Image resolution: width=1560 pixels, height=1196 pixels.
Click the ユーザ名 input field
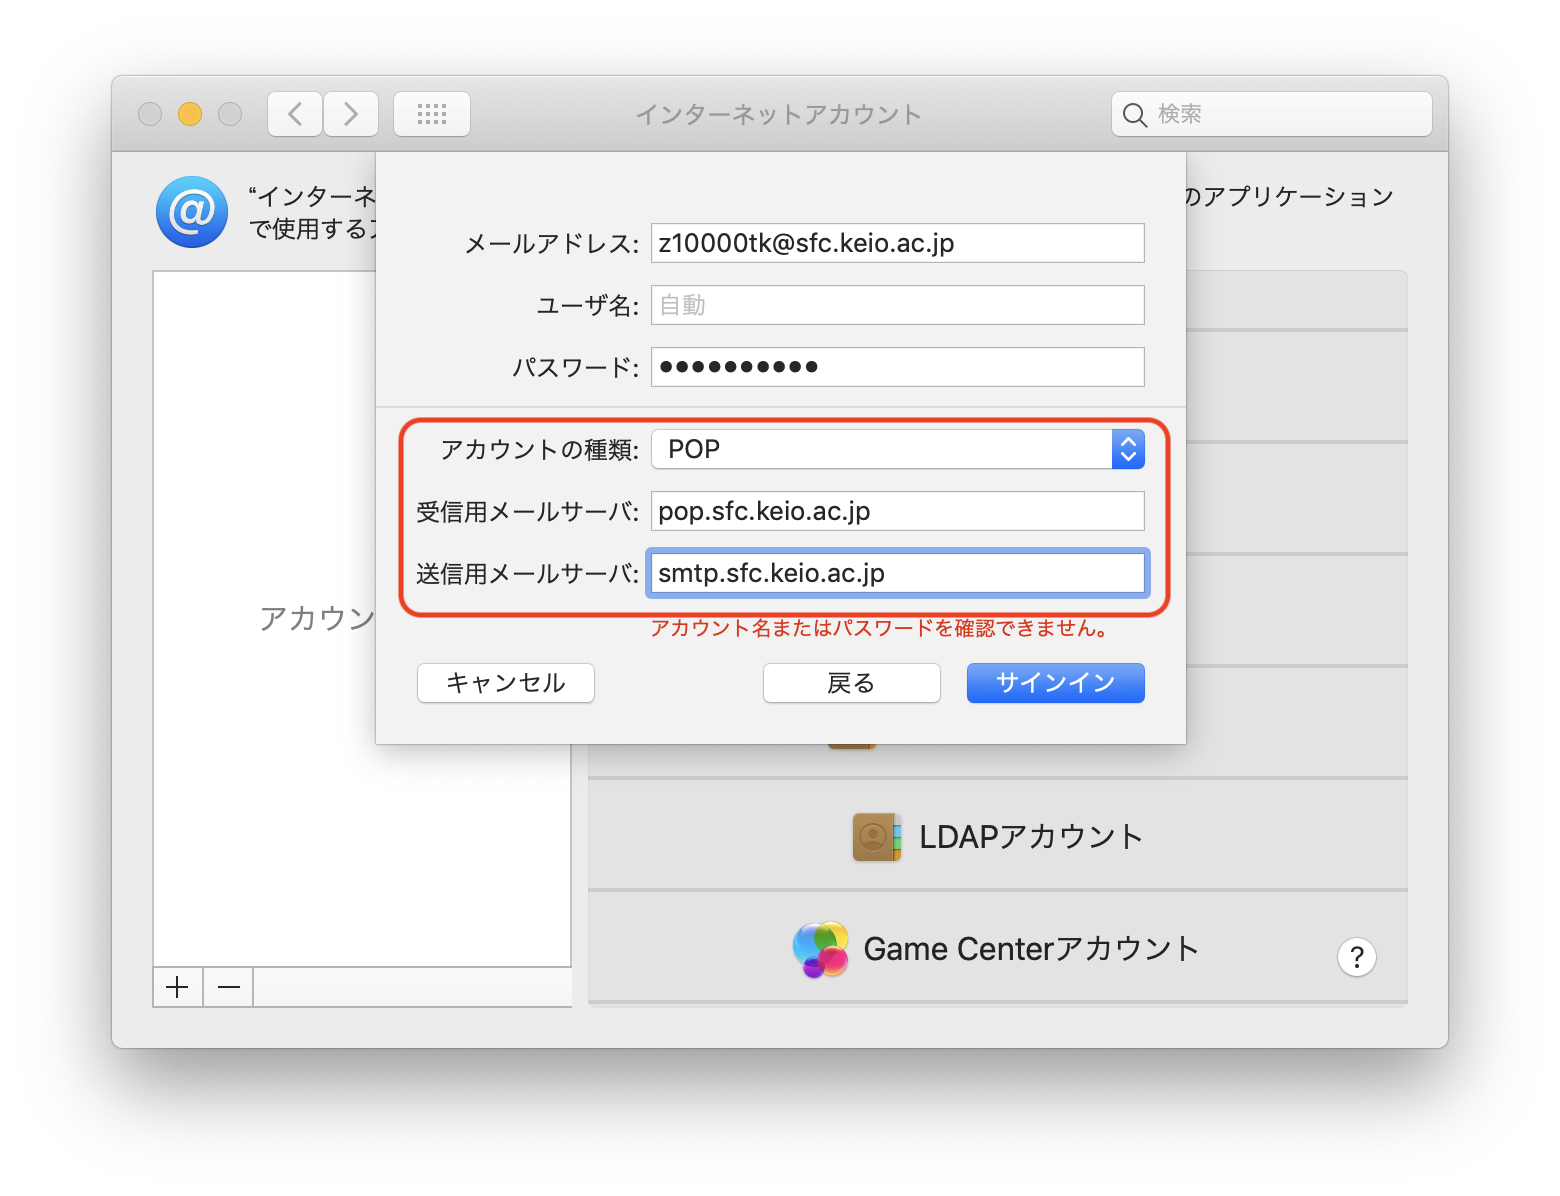click(x=897, y=305)
